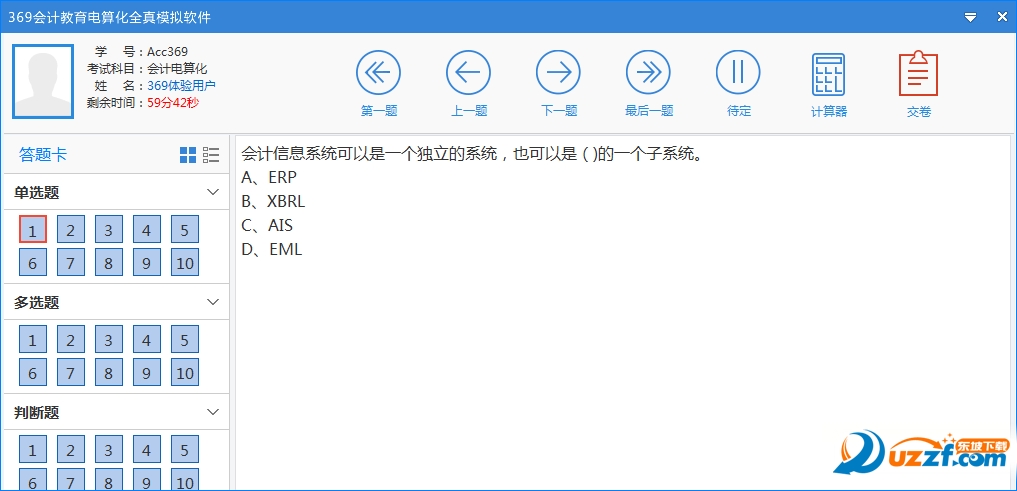Open single-choice question 8

tap(108, 263)
